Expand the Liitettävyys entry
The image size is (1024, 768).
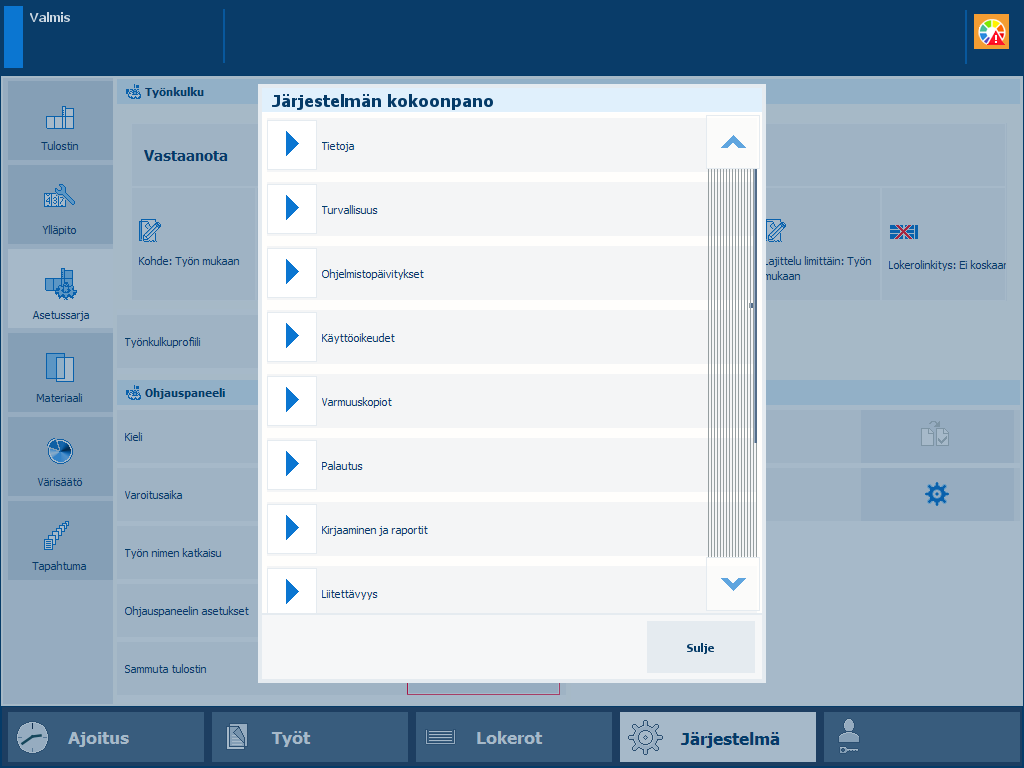point(292,592)
